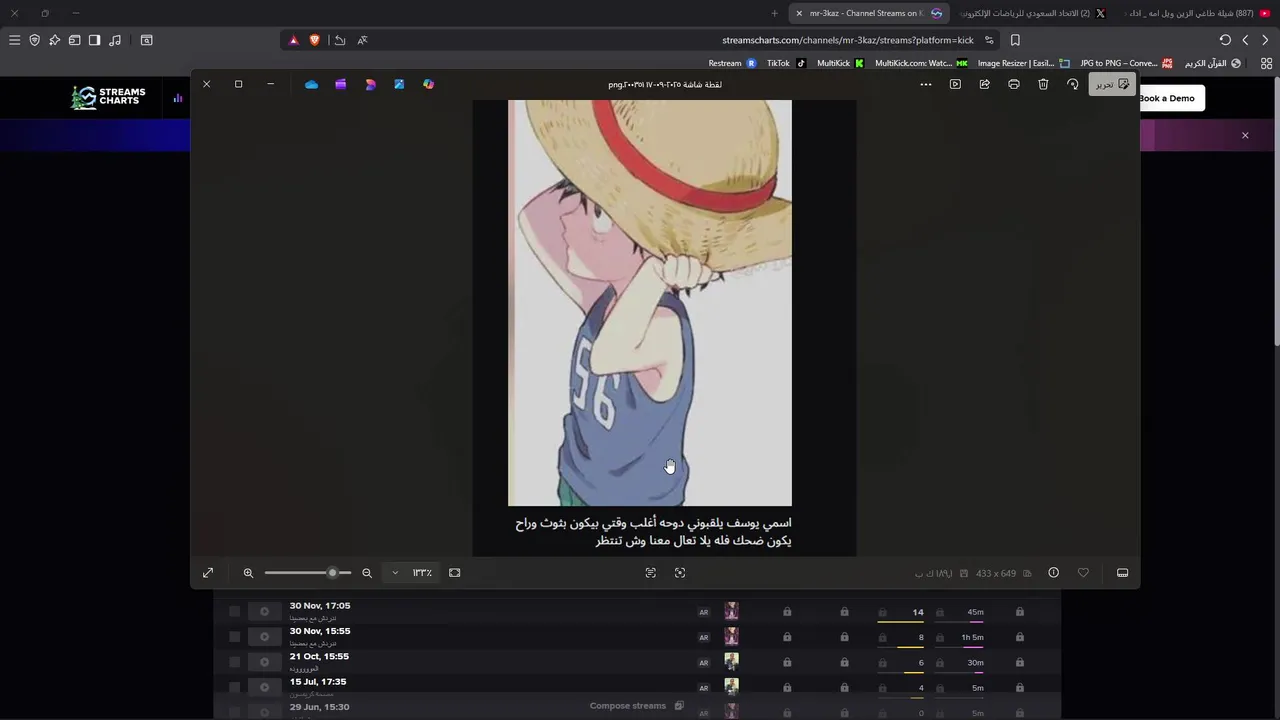Open the apps grid at bookmarks bar end

click(x=1266, y=63)
